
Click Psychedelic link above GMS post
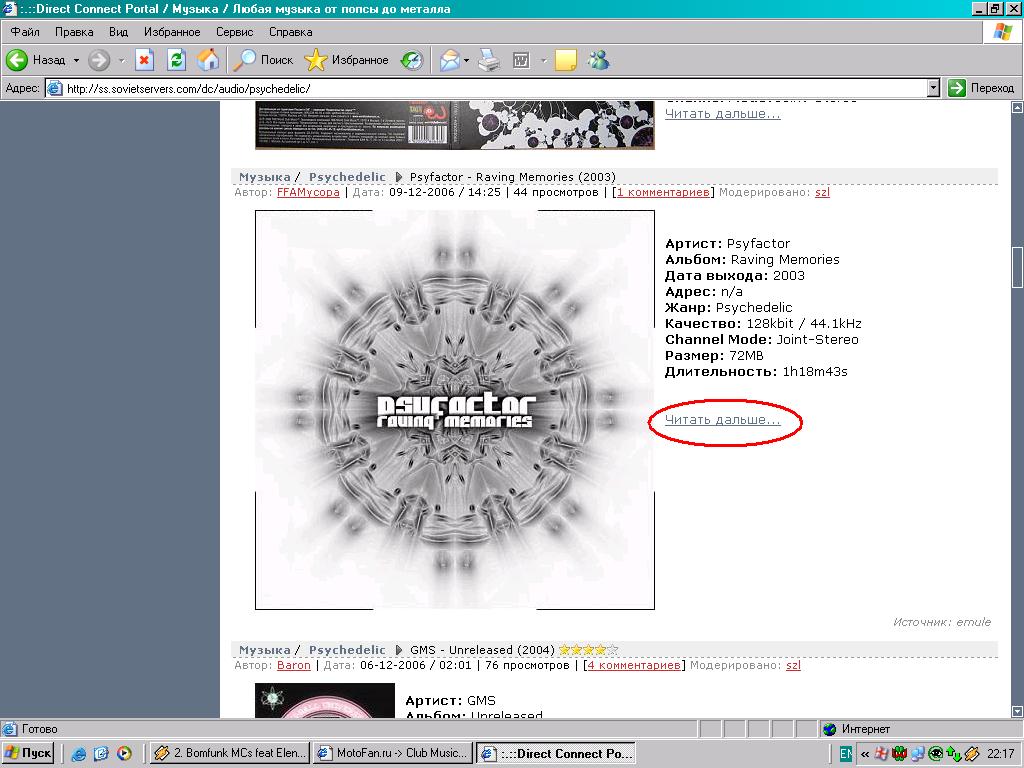(x=347, y=650)
